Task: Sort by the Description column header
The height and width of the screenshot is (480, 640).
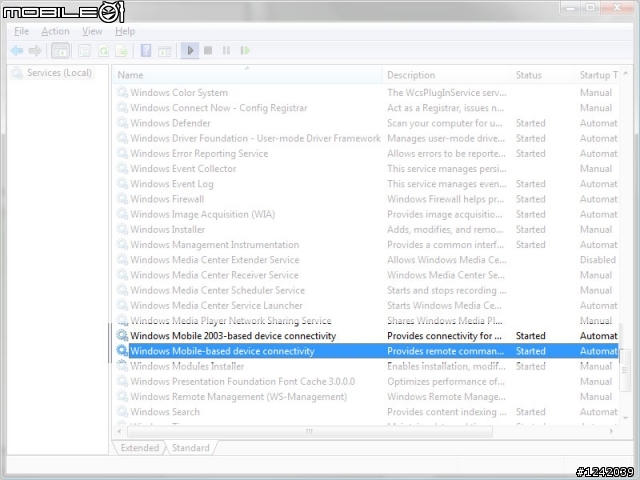Action: (x=447, y=75)
